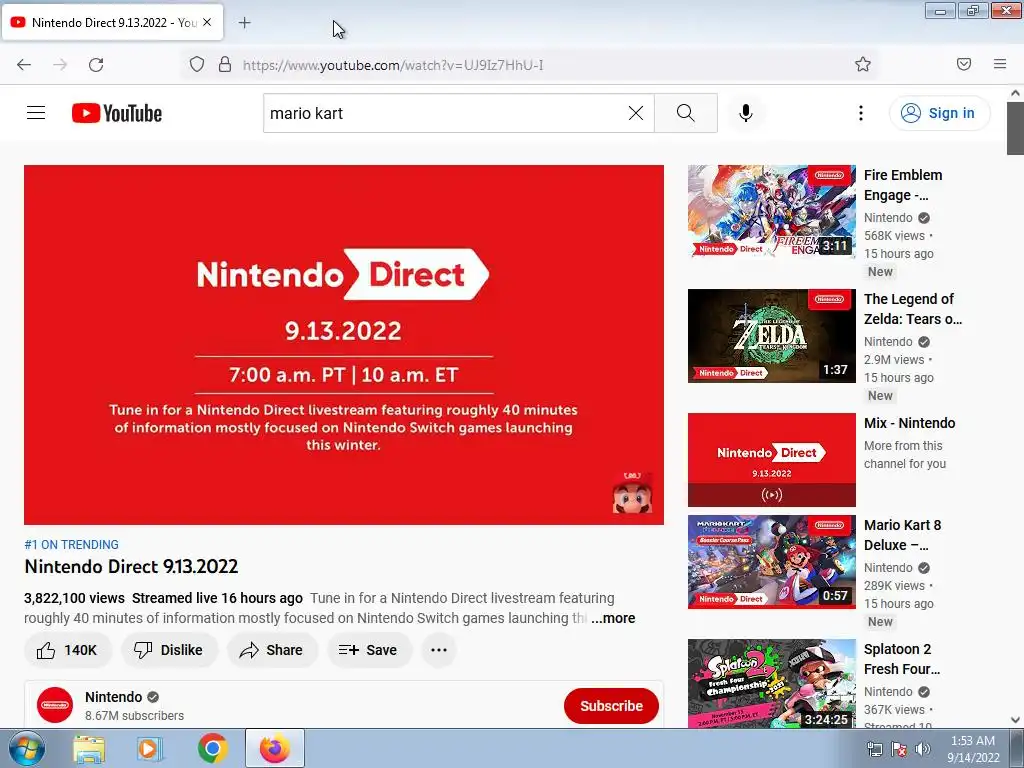Open YouTube settings three-dot menu
This screenshot has width=1024, height=768.
point(861,113)
